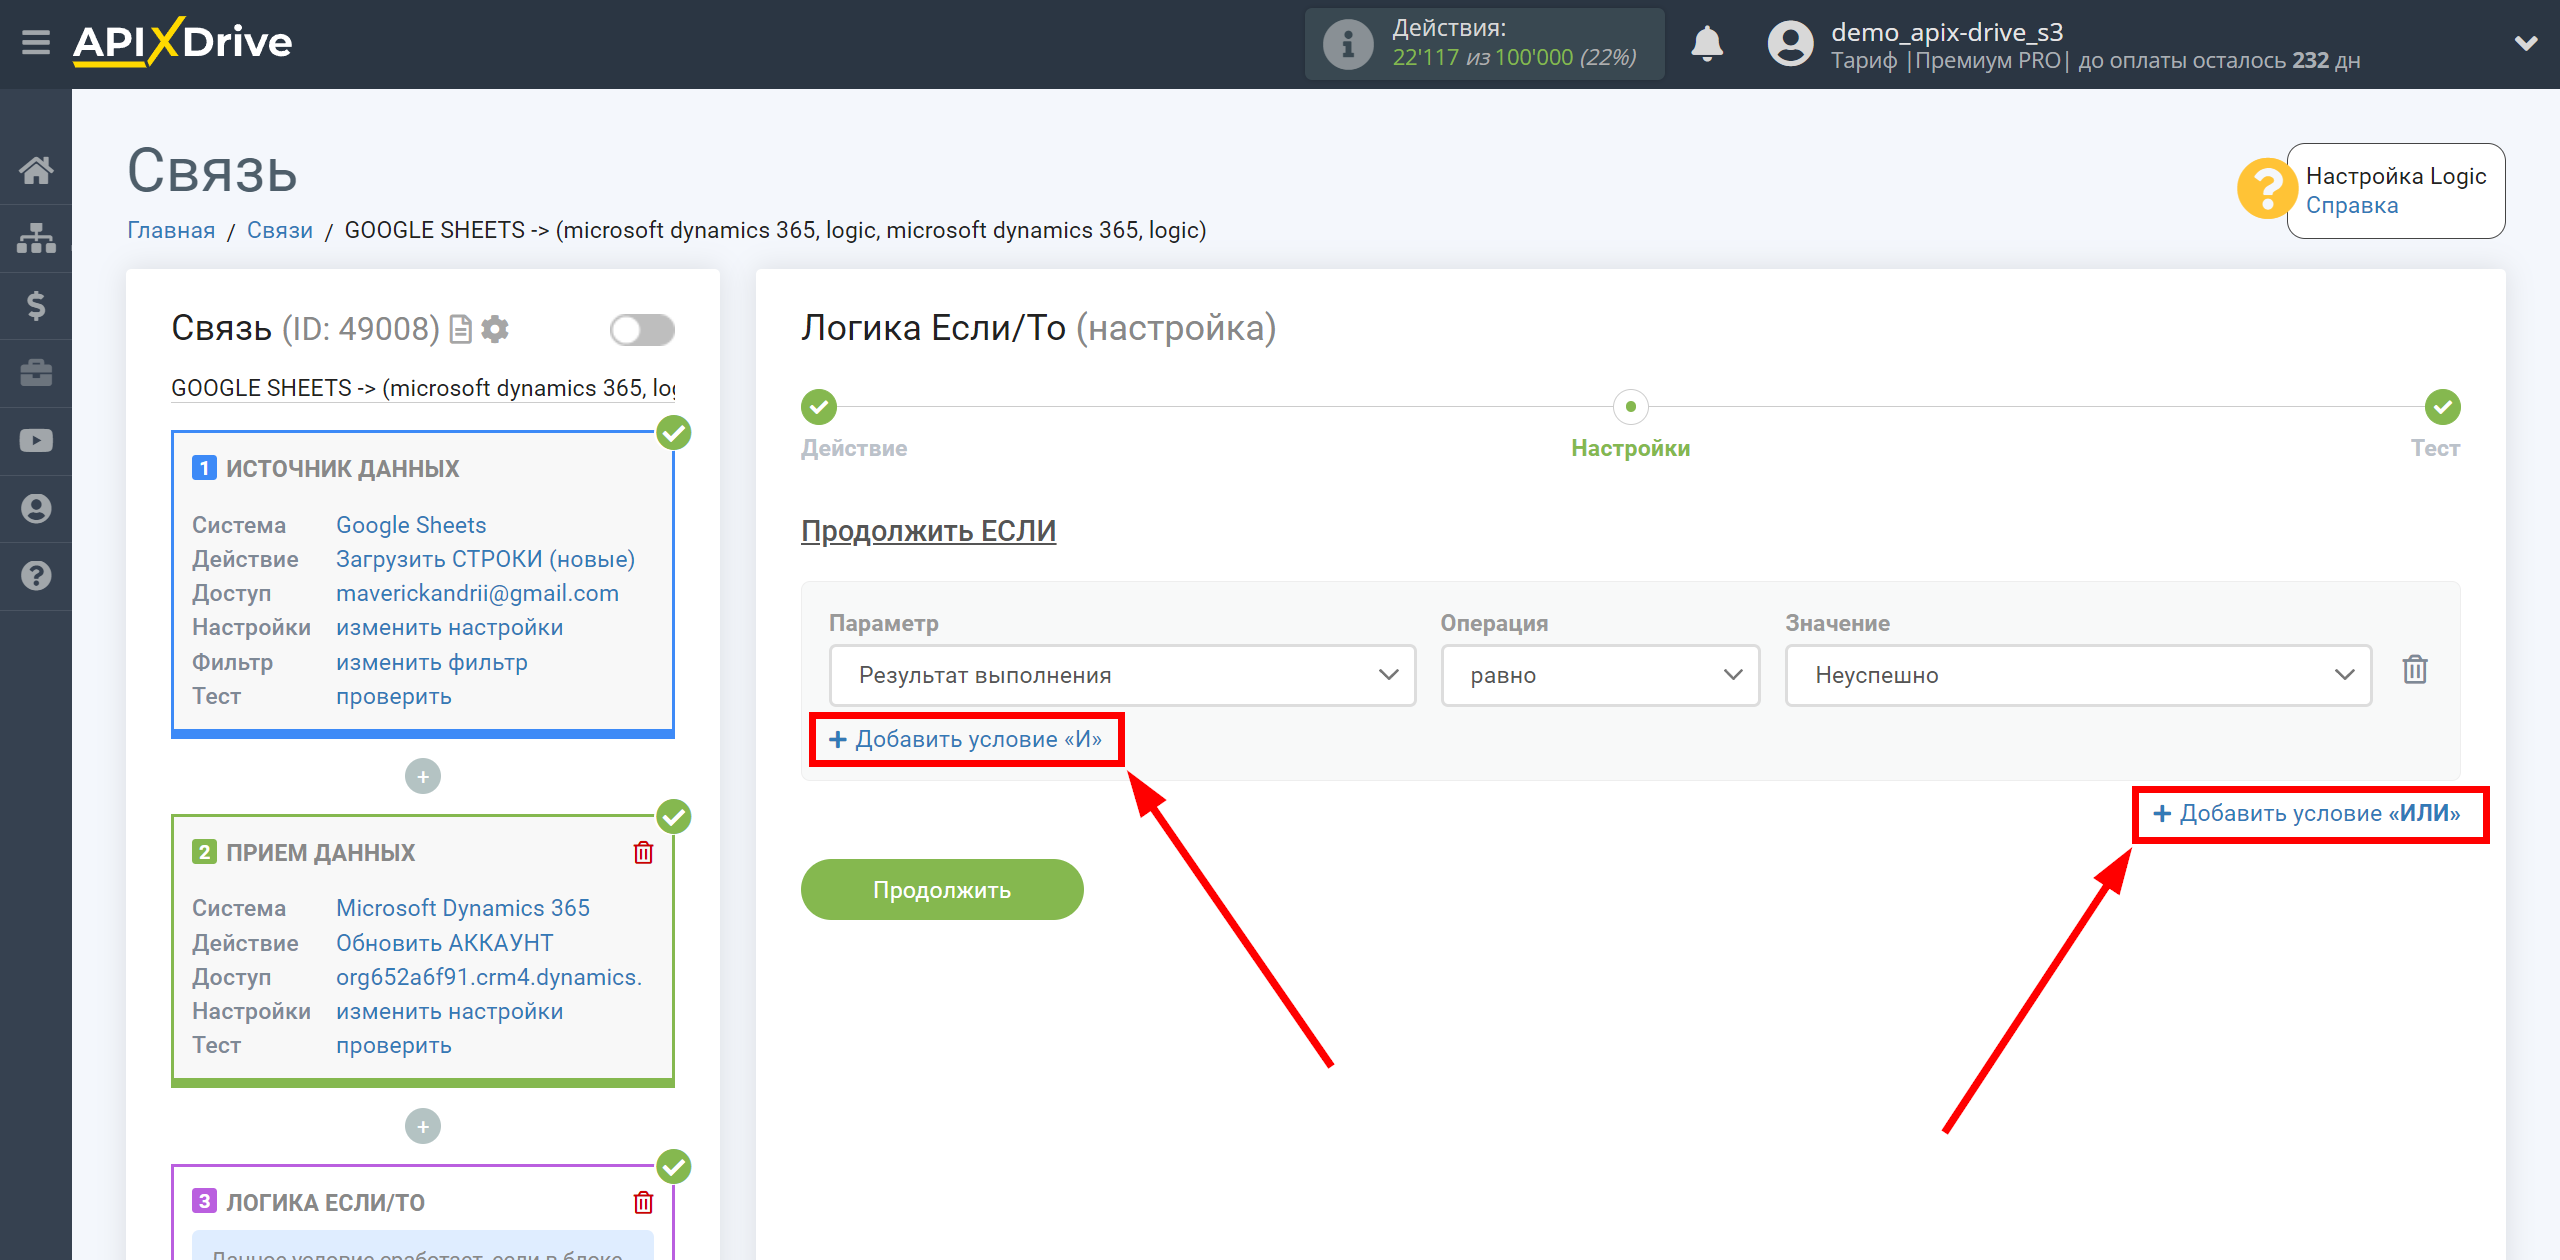Image resolution: width=2560 pixels, height=1260 pixels.
Task: Click изменить настройки in ПРИЕМ ДАННЫХ block
Action: click(x=449, y=1011)
